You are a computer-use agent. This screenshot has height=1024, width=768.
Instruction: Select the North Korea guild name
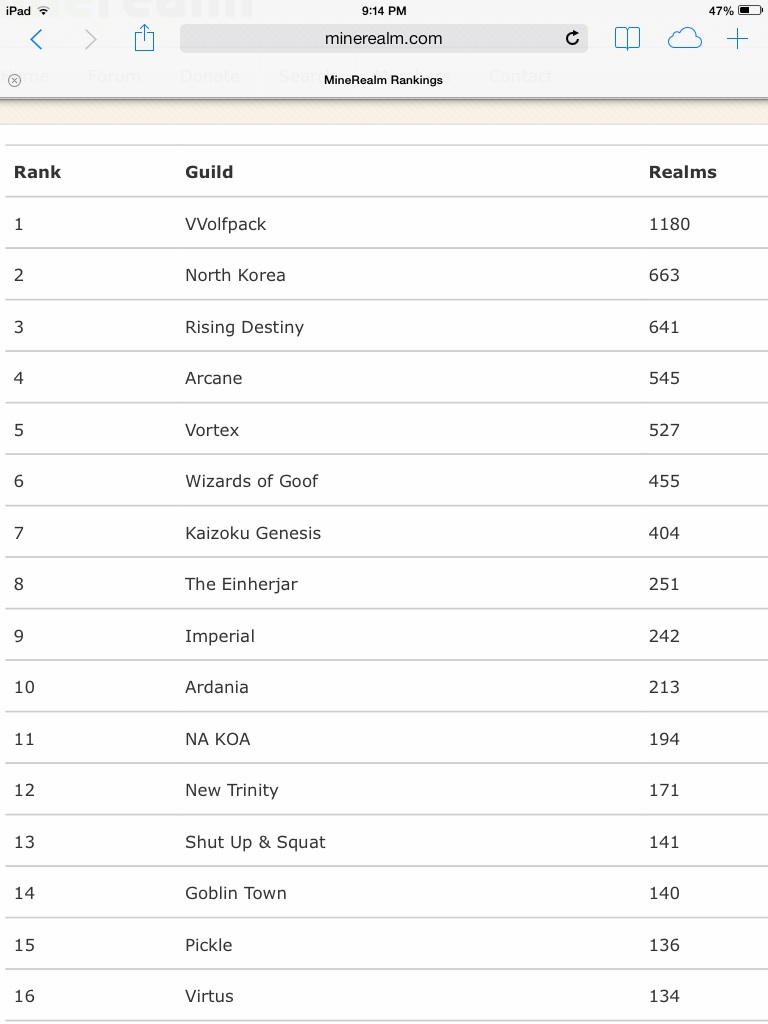(x=235, y=275)
